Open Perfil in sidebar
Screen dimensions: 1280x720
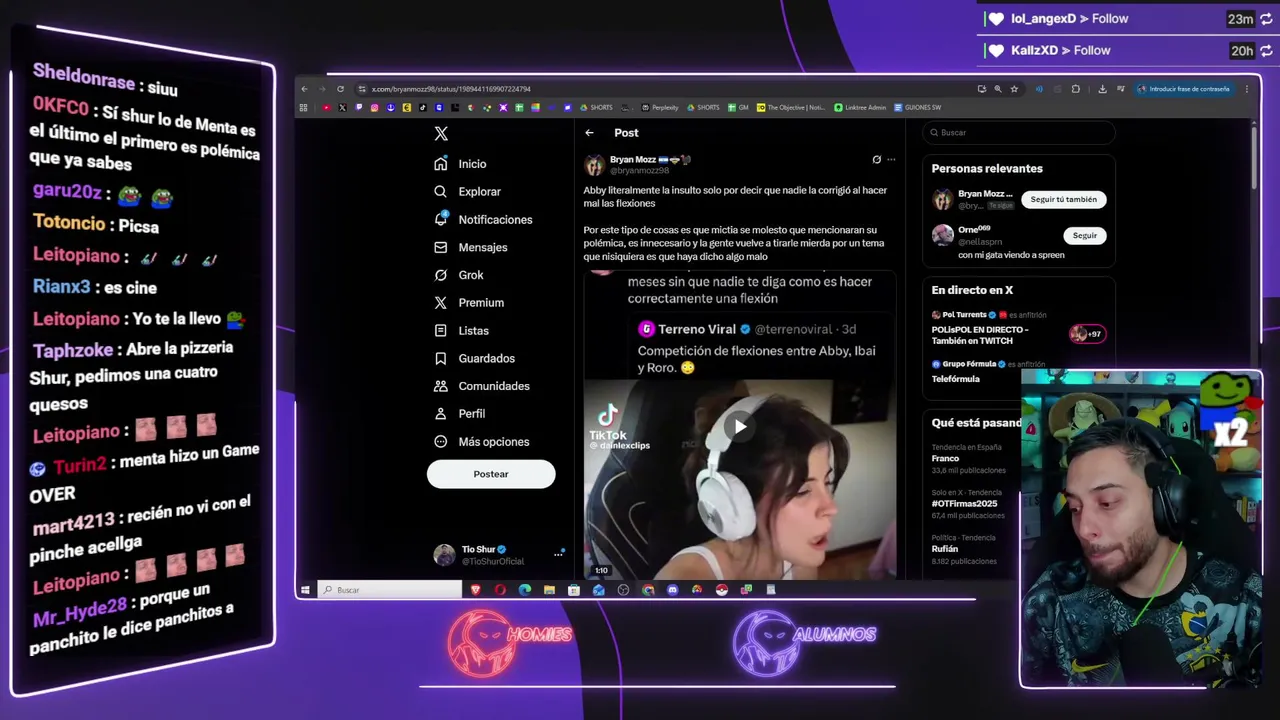460,413
